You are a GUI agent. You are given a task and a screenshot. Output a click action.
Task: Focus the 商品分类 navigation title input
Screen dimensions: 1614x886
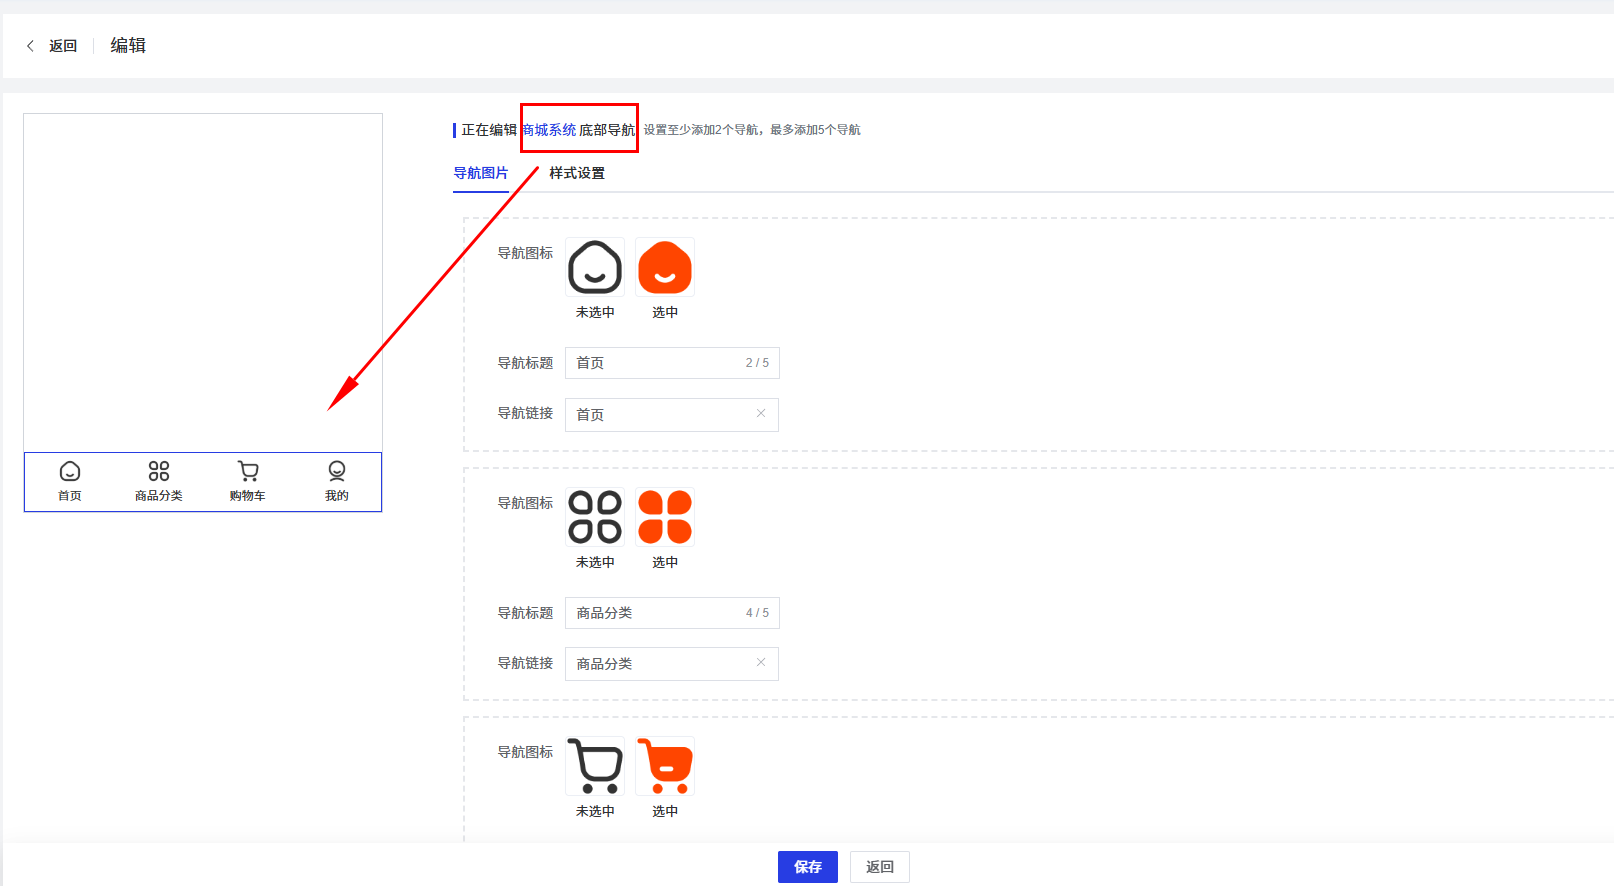[x=655, y=613]
